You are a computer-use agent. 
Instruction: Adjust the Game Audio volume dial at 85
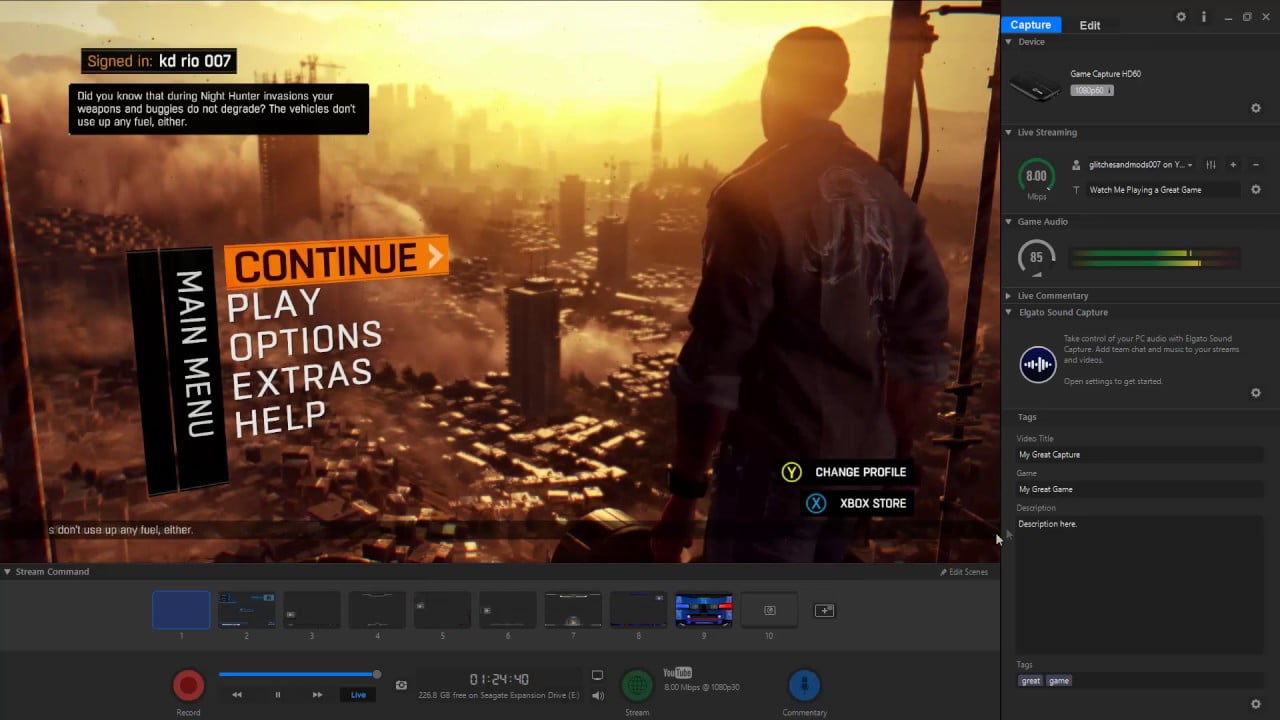1036,258
